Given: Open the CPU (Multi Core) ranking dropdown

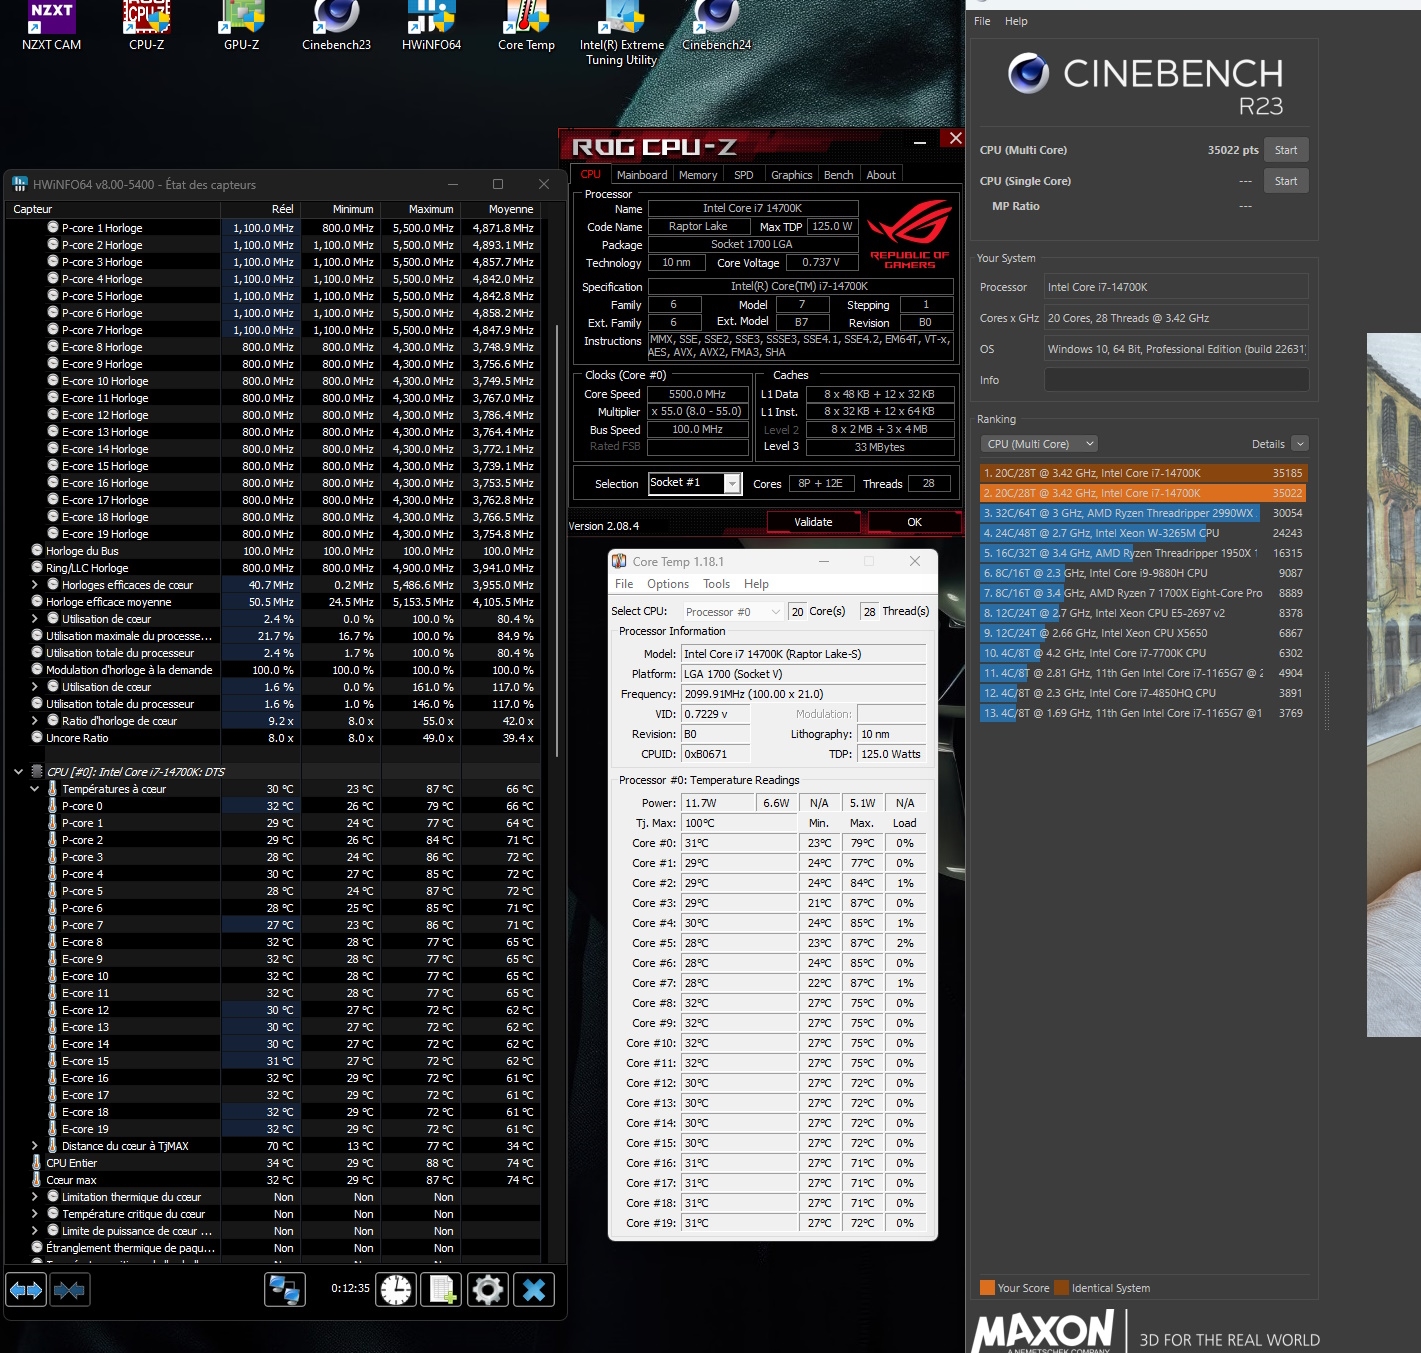Looking at the screenshot, I should pos(1040,444).
